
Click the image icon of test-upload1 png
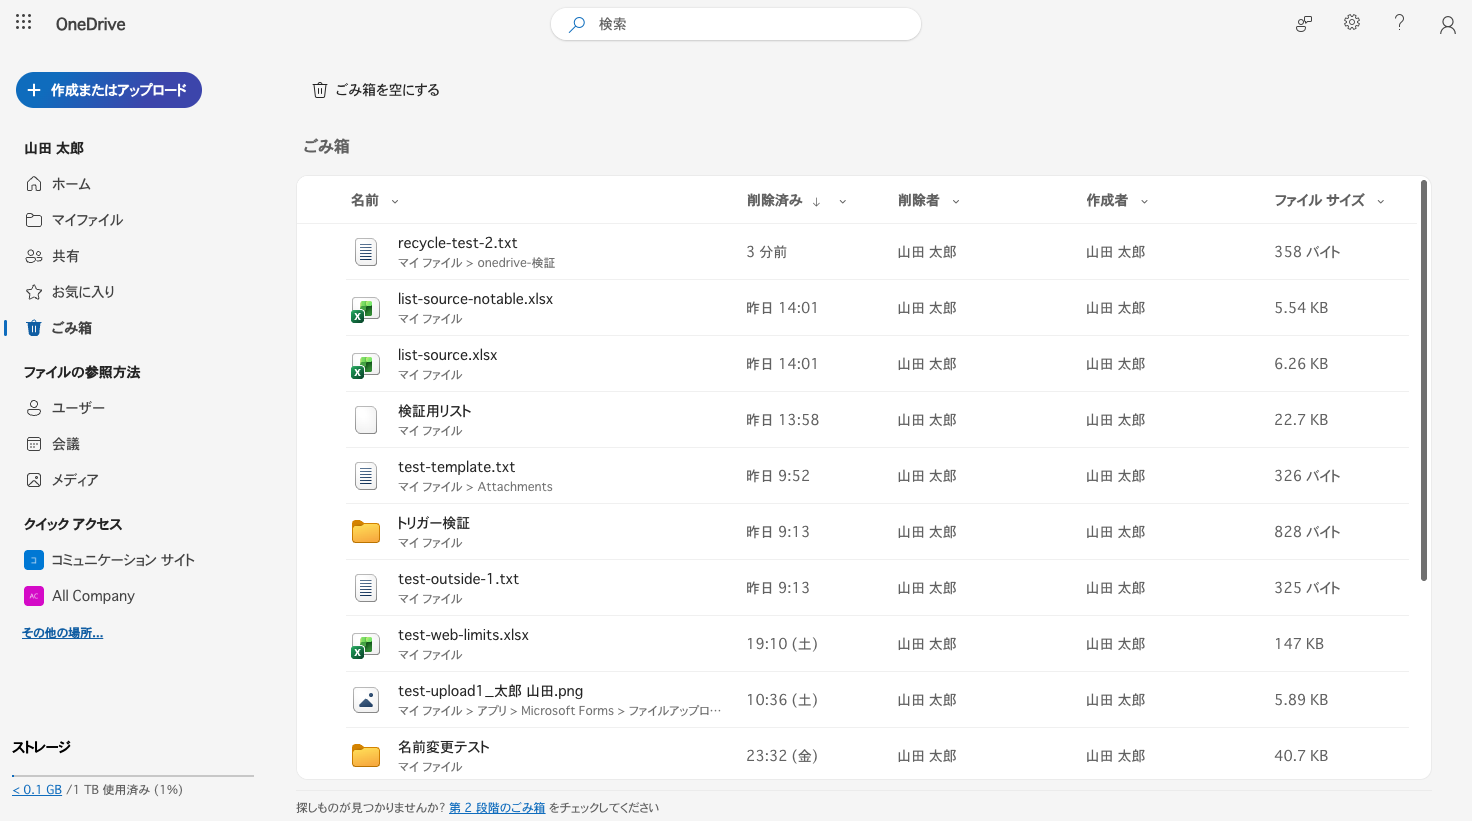point(366,700)
